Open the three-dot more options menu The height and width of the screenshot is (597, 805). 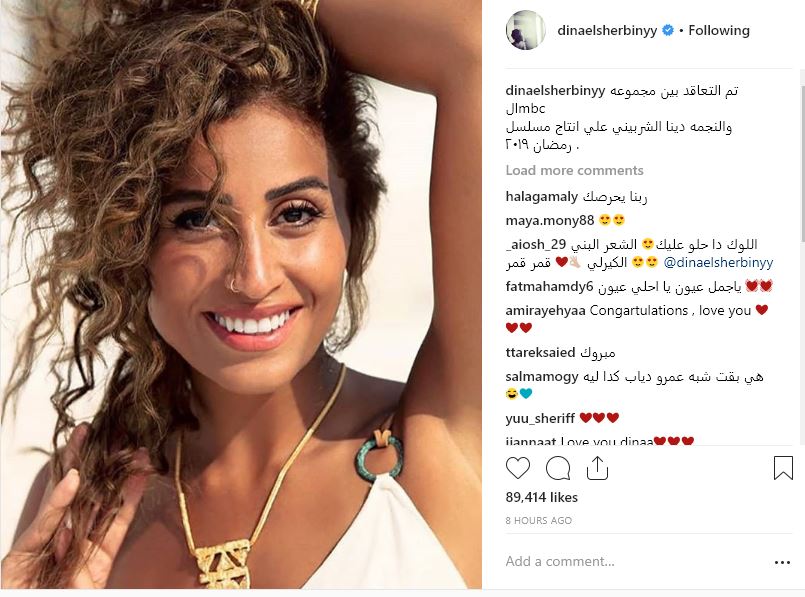click(x=782, y=563)
